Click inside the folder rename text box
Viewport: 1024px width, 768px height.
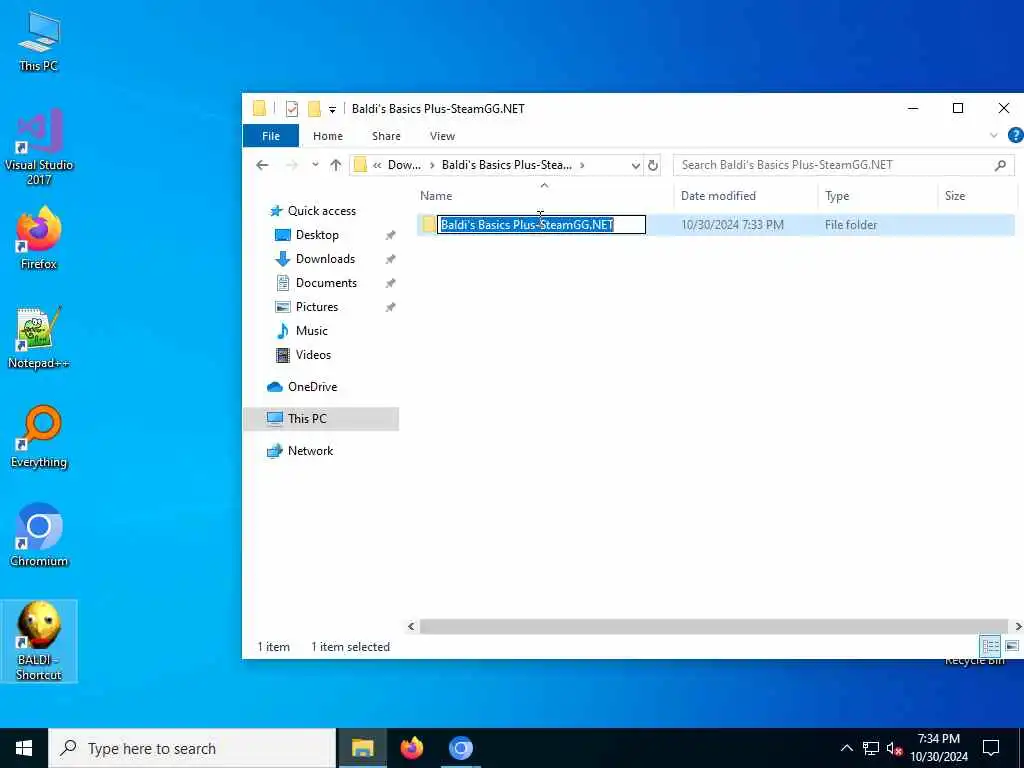[x=541, y=225]
